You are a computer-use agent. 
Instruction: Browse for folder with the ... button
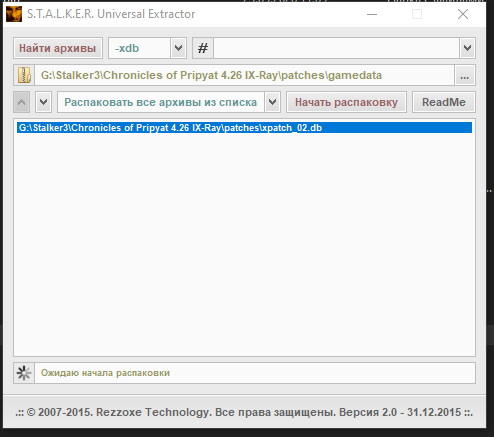pyautogui.click(x=465, y=75)
